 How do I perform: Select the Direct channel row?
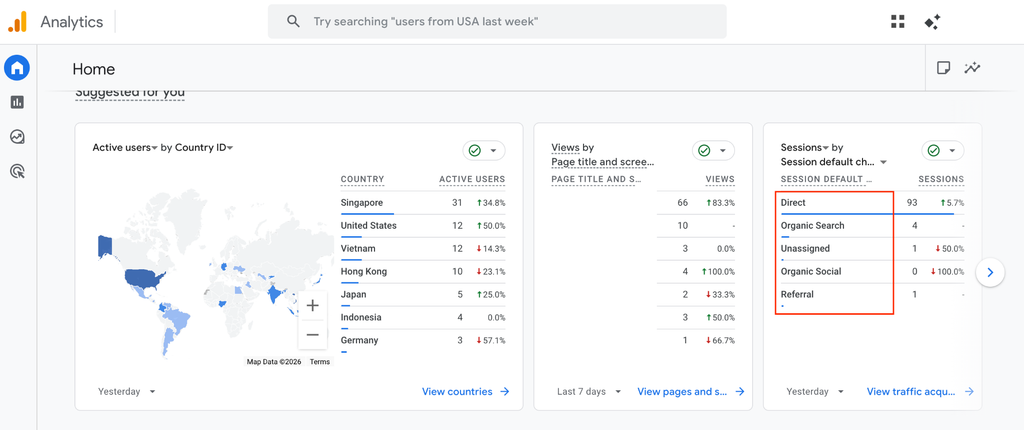872,203
